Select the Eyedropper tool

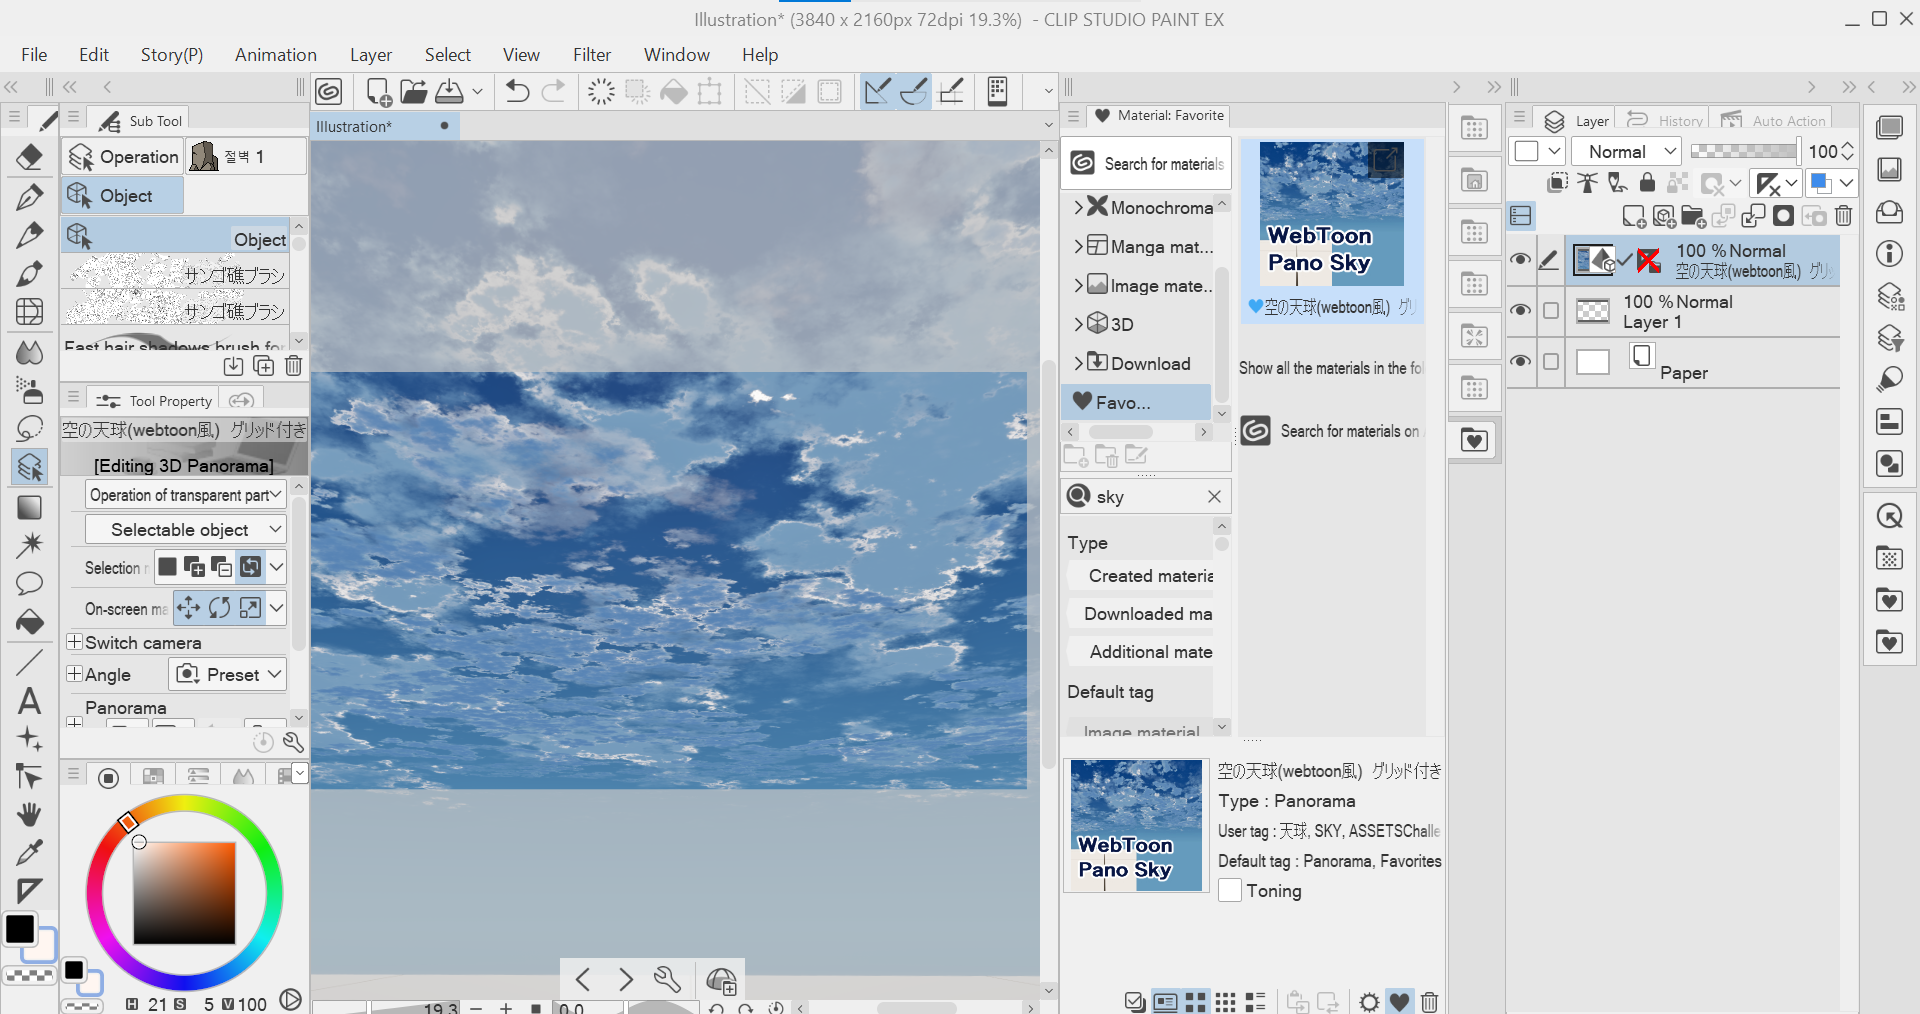[x=30, y=852]
